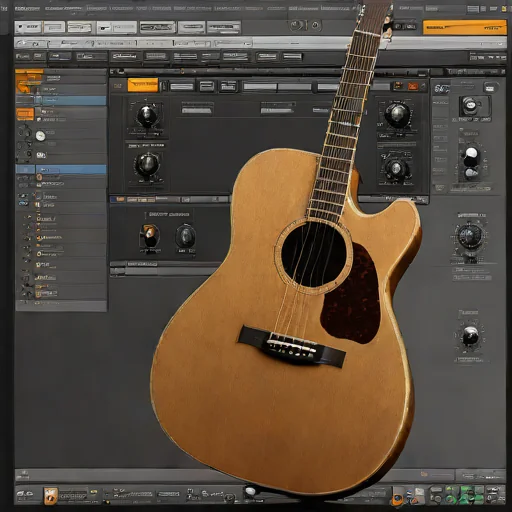This screenshot has height=512, width=512.
Task: Flip the white vertical toggle switch on right
Action: [471, 162]
